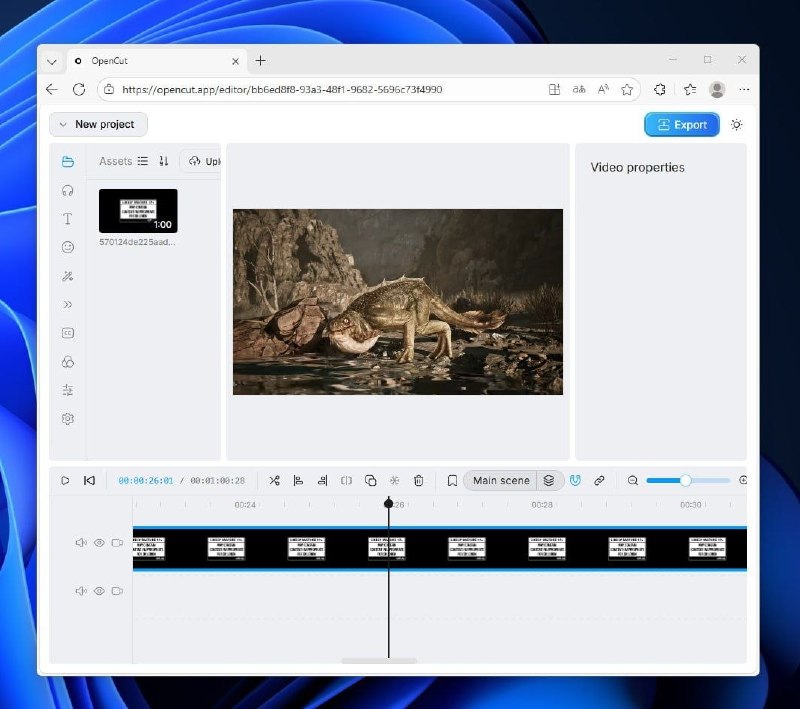The height and width of the screenshot is (709, 800).
Task: Click the total duration 00:01:00:28
Action: [218, 480]
